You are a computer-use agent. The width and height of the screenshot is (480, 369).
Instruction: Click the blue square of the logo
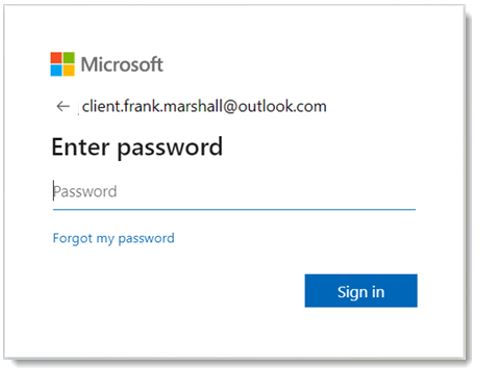click(56, 70)
